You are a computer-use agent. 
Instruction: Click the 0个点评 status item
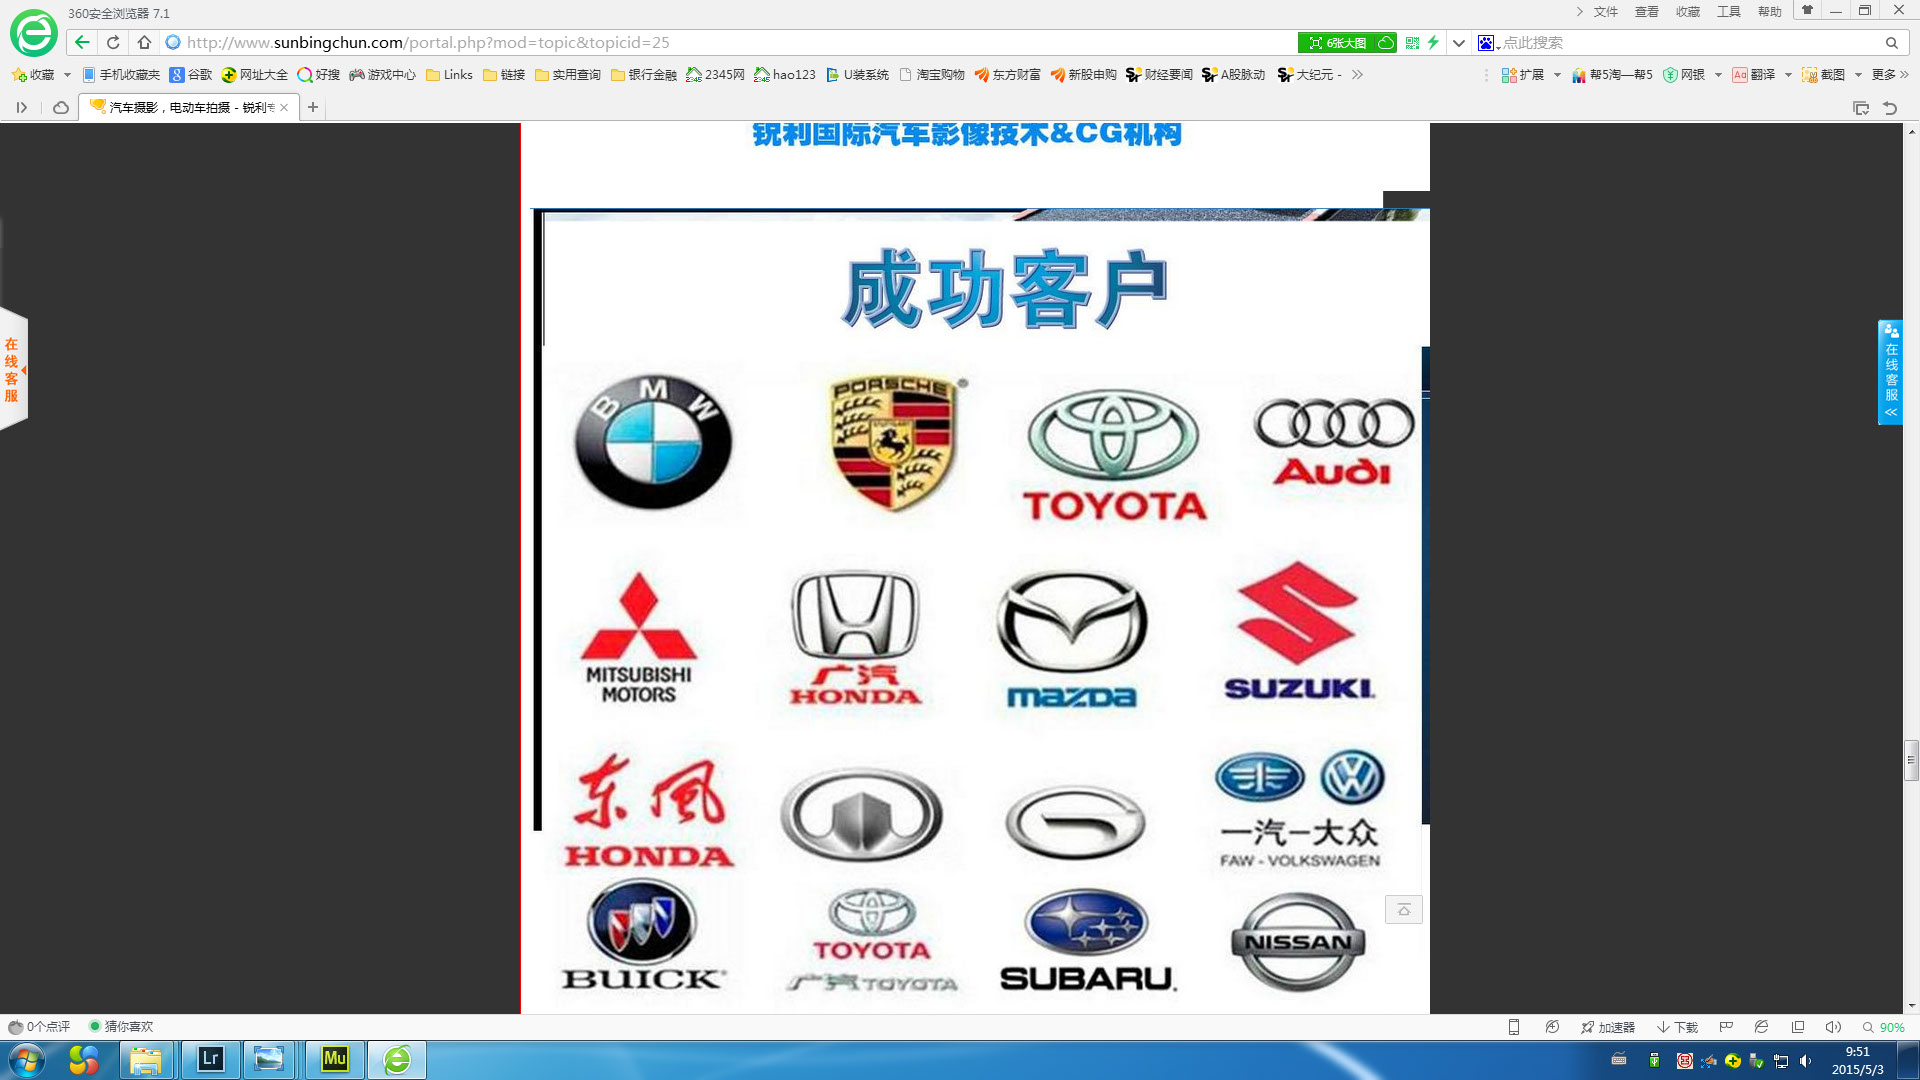[39, 1027]
